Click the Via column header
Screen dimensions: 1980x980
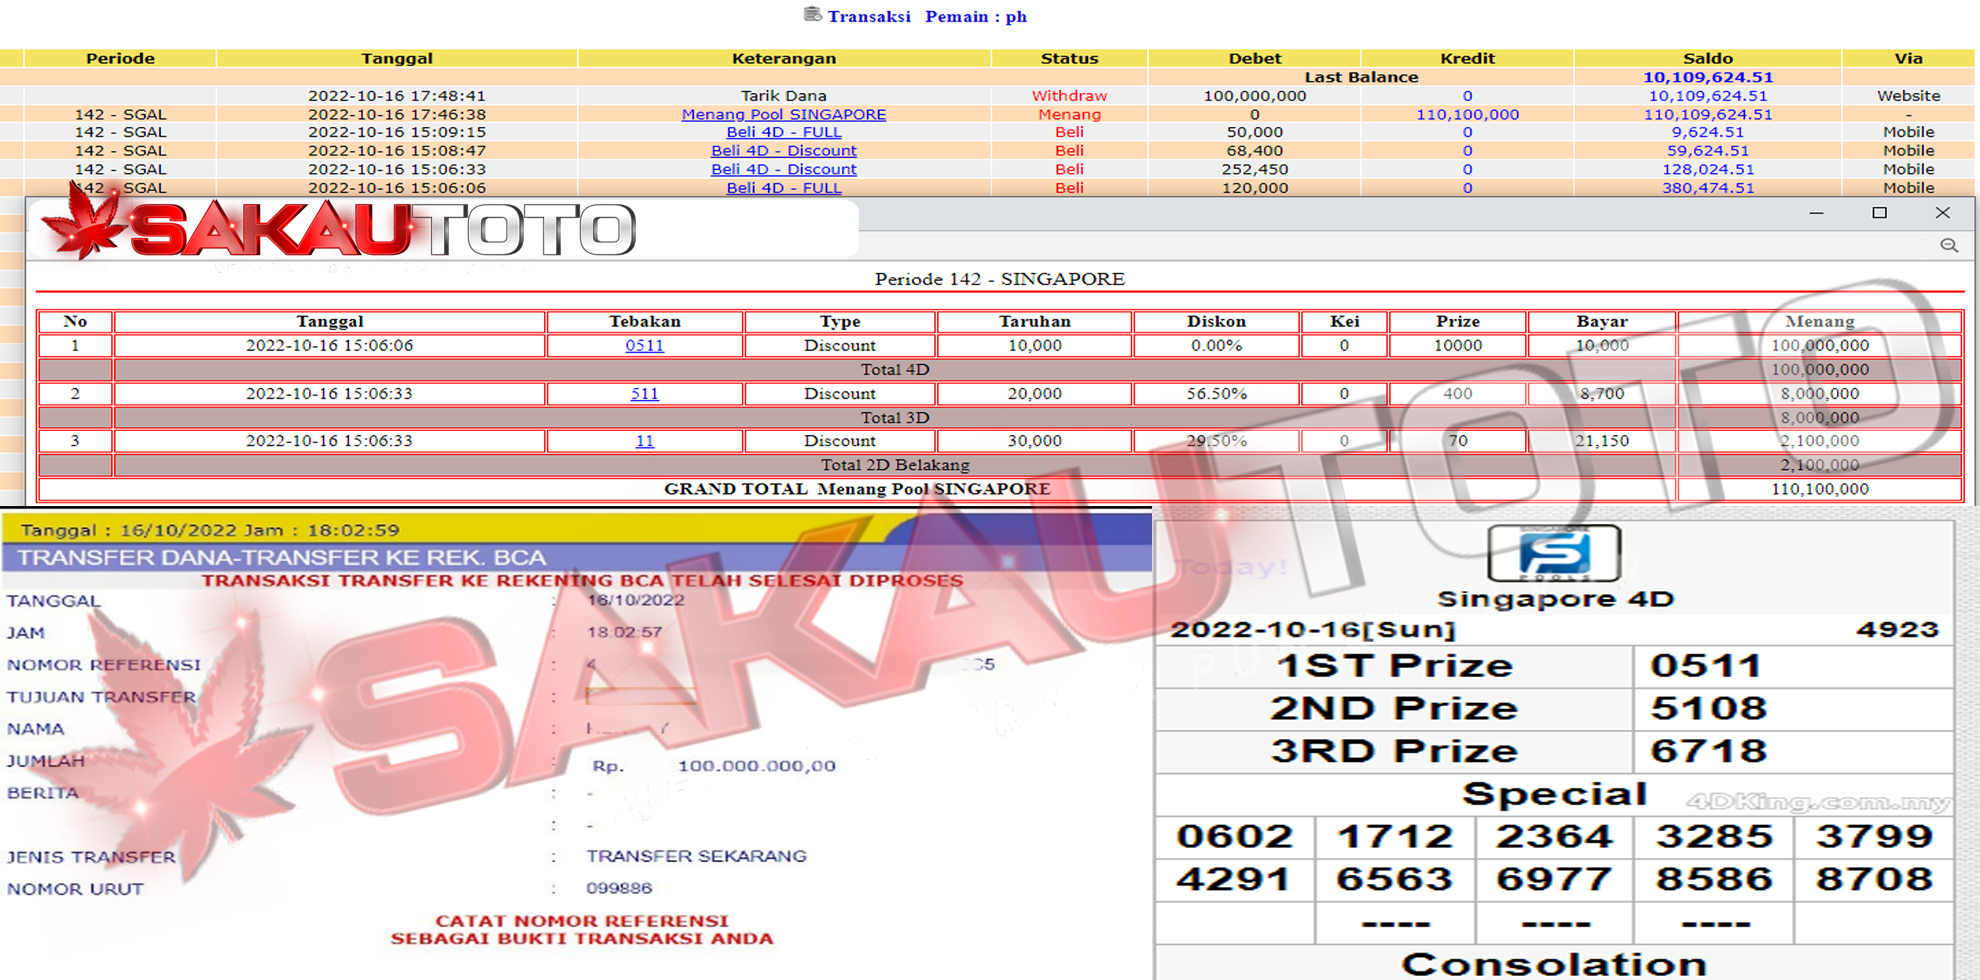click(1908, 58)
